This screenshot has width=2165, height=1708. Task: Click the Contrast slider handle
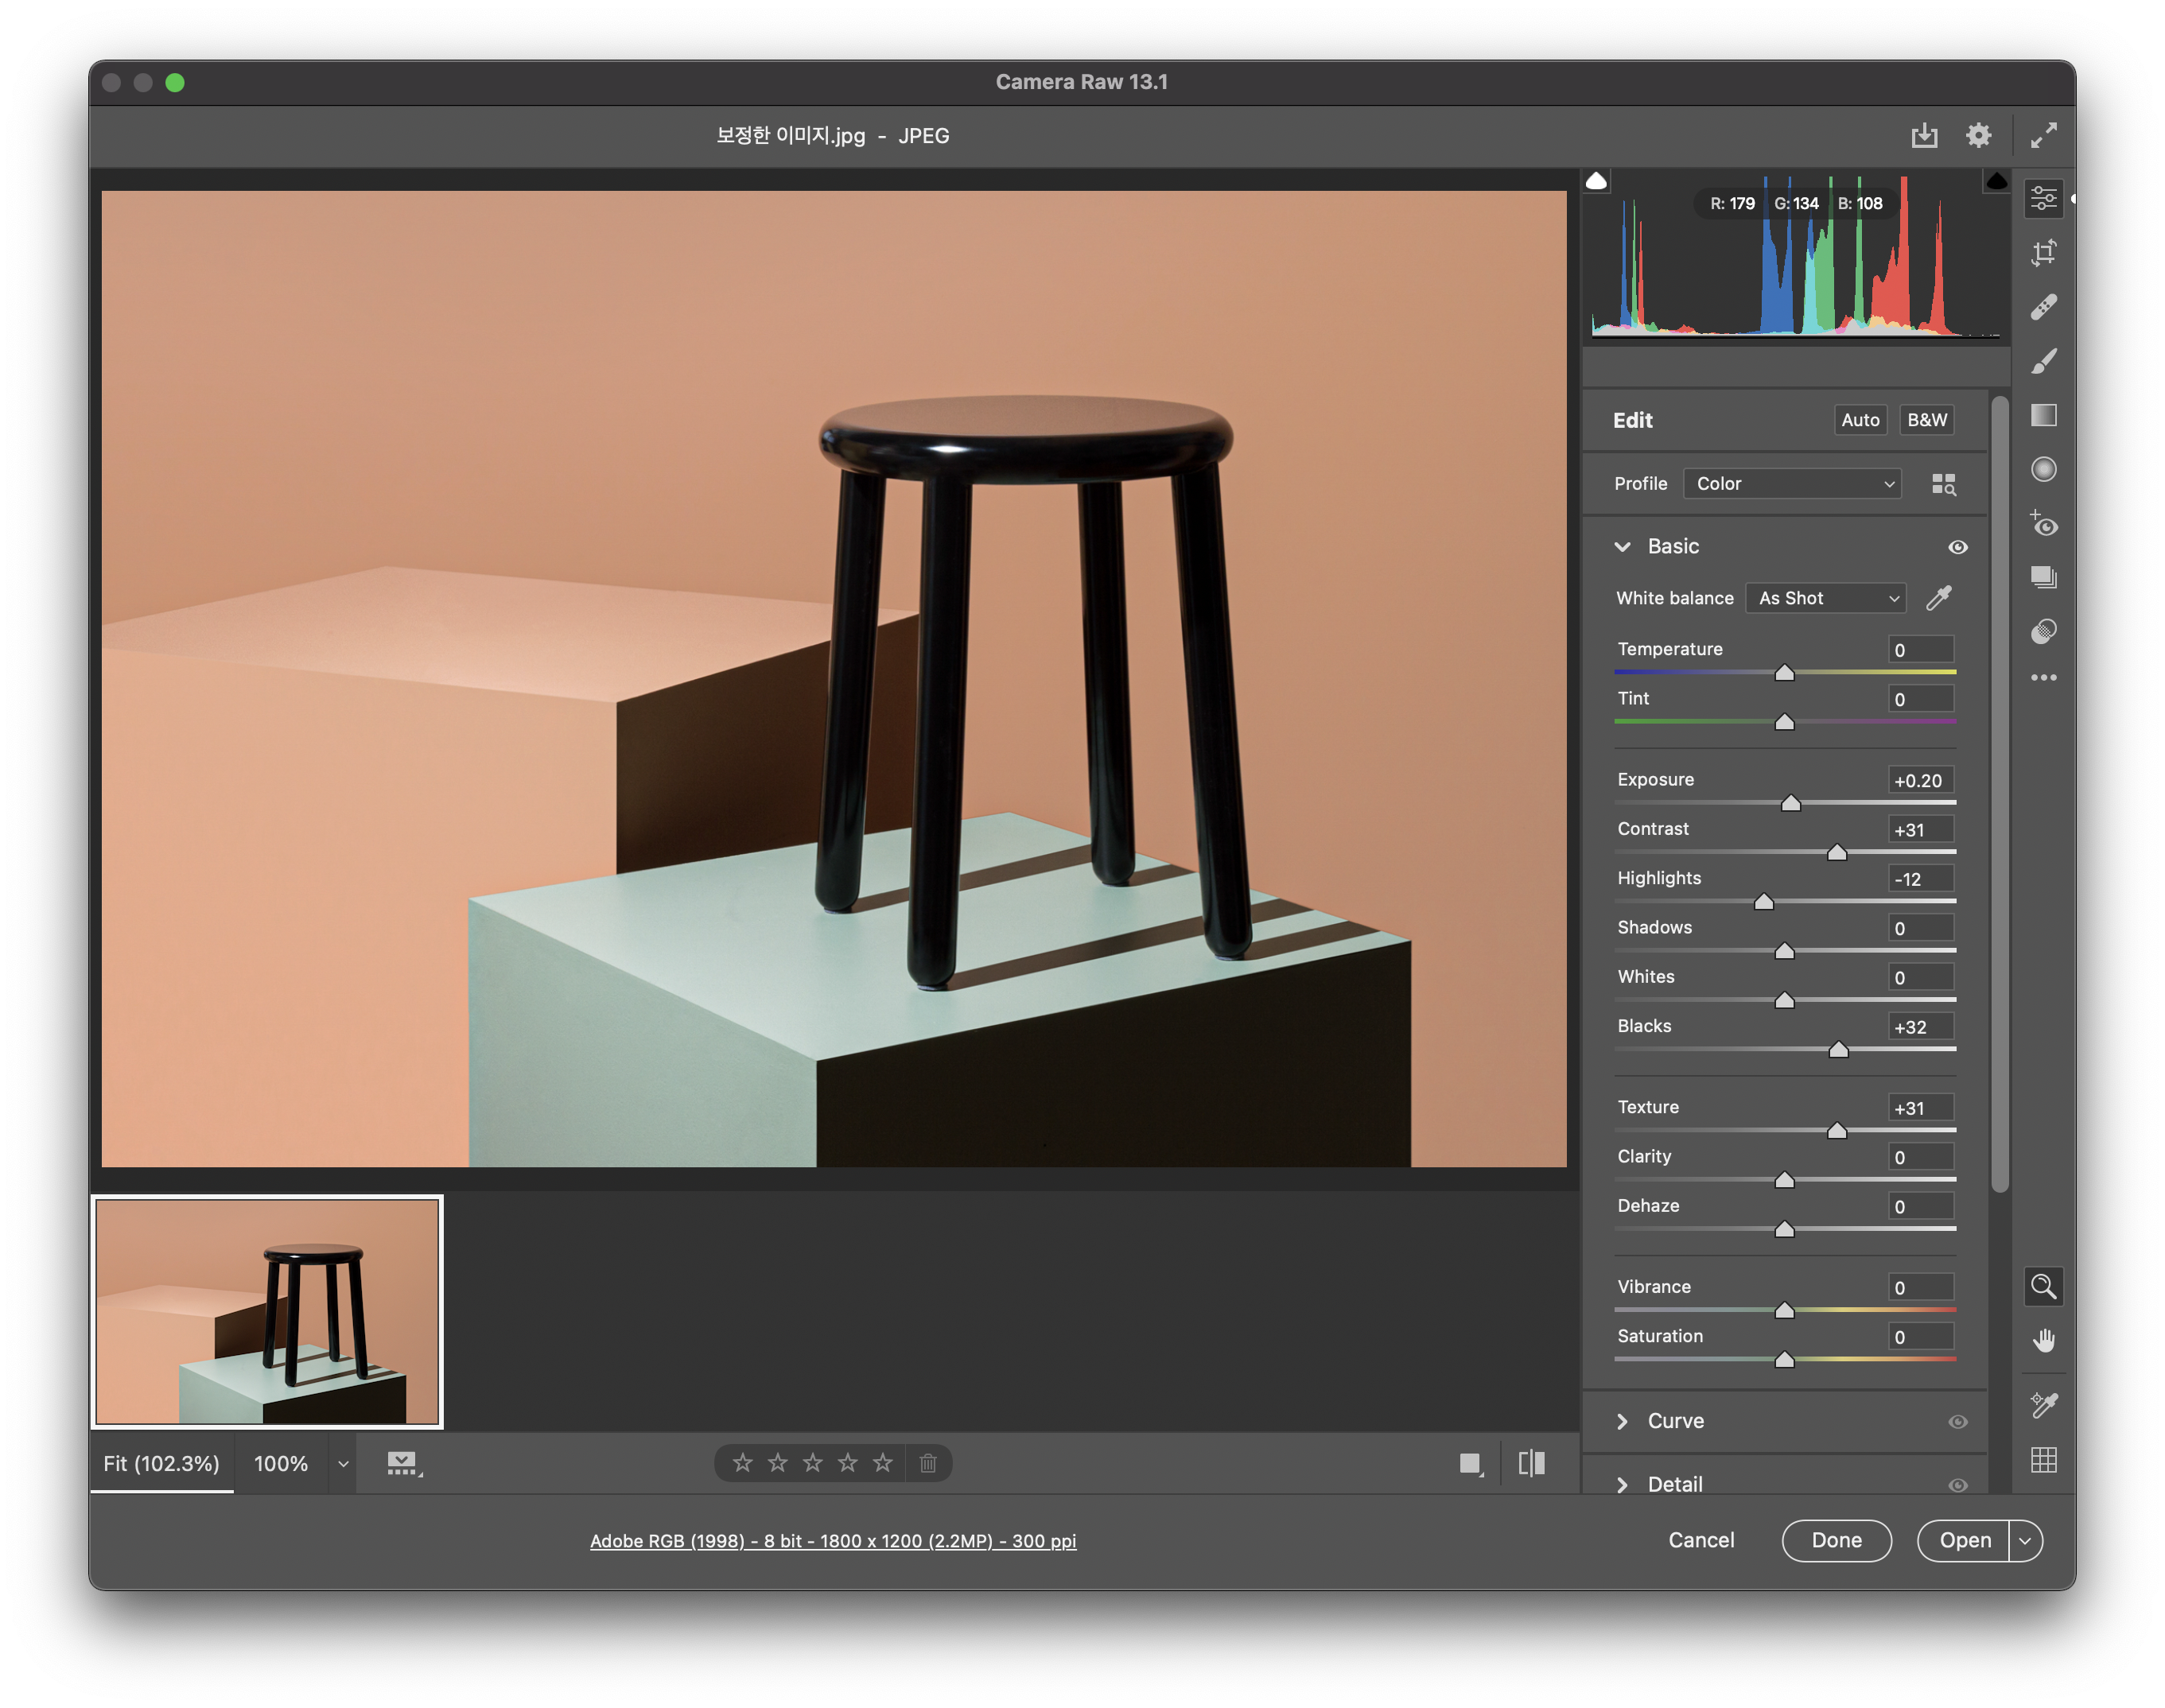[1837, 852]
